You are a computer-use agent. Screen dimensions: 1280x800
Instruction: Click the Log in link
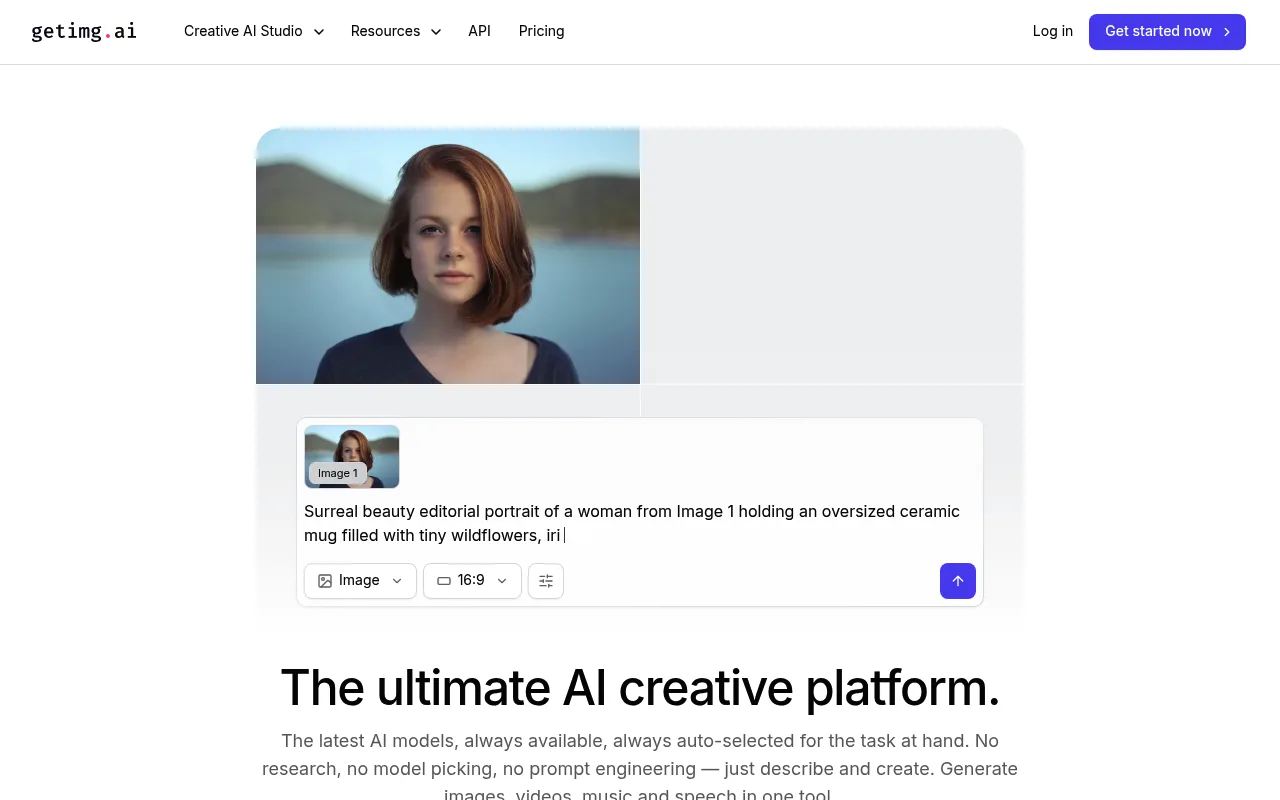pos(1052,31)
